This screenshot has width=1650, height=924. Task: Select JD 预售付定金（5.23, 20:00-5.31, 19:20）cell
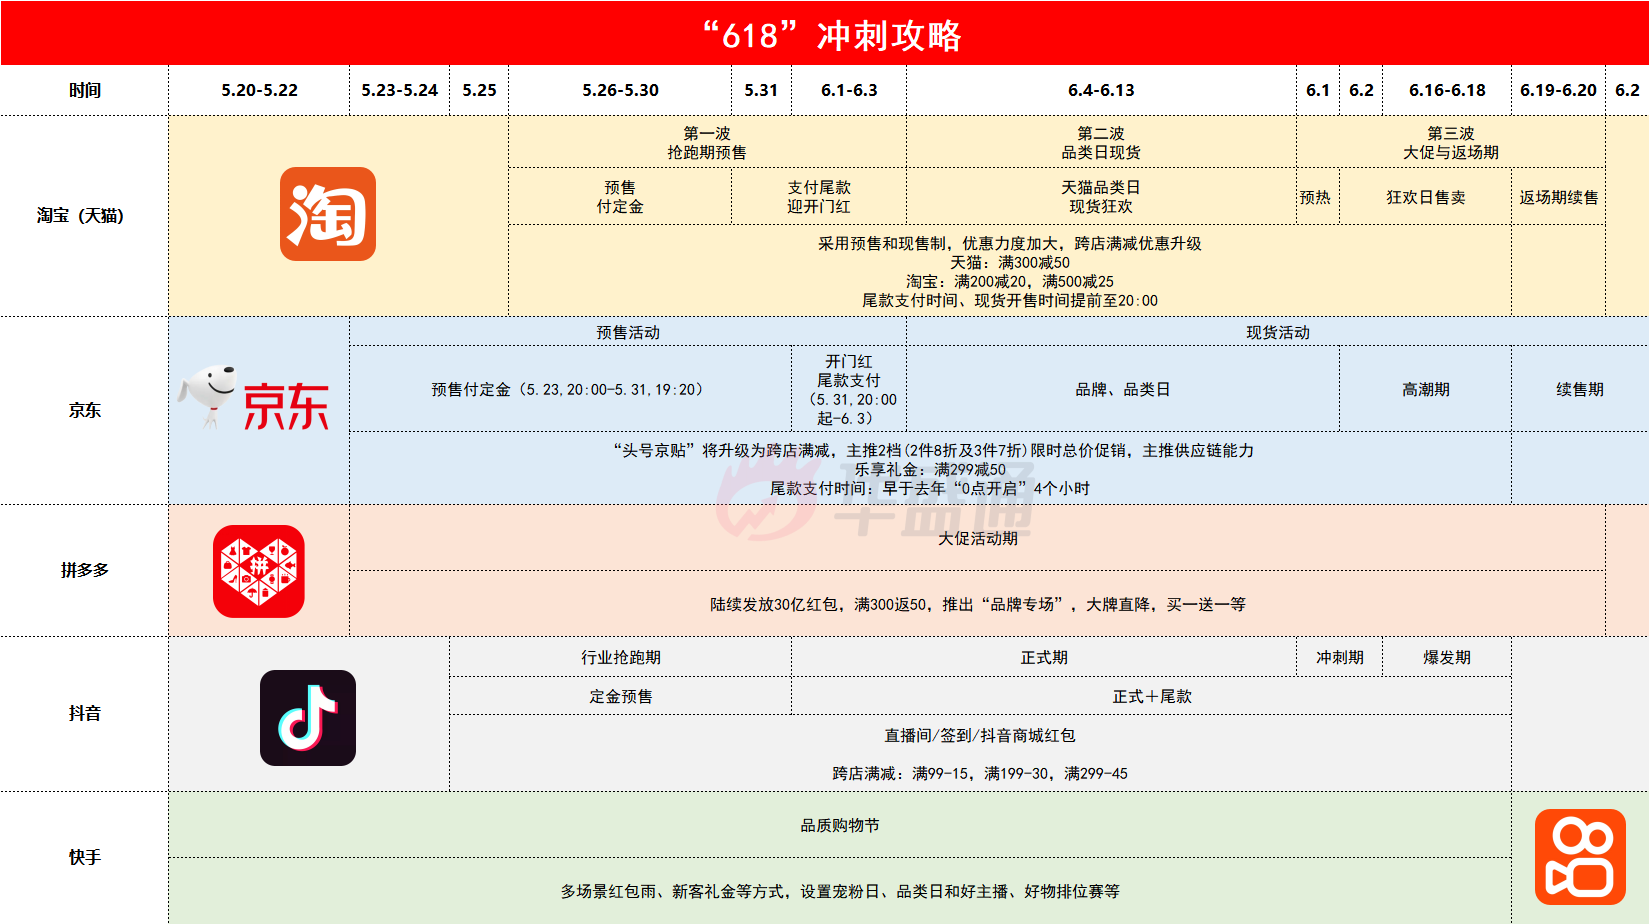tap(570, 389)
